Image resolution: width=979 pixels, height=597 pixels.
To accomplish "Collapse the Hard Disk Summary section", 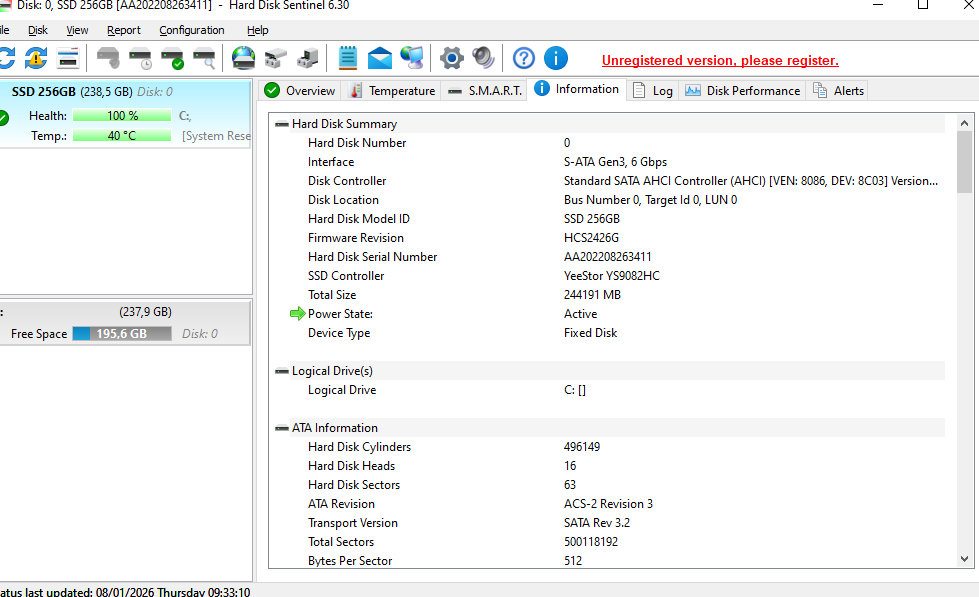I will (x=283, y=124).
